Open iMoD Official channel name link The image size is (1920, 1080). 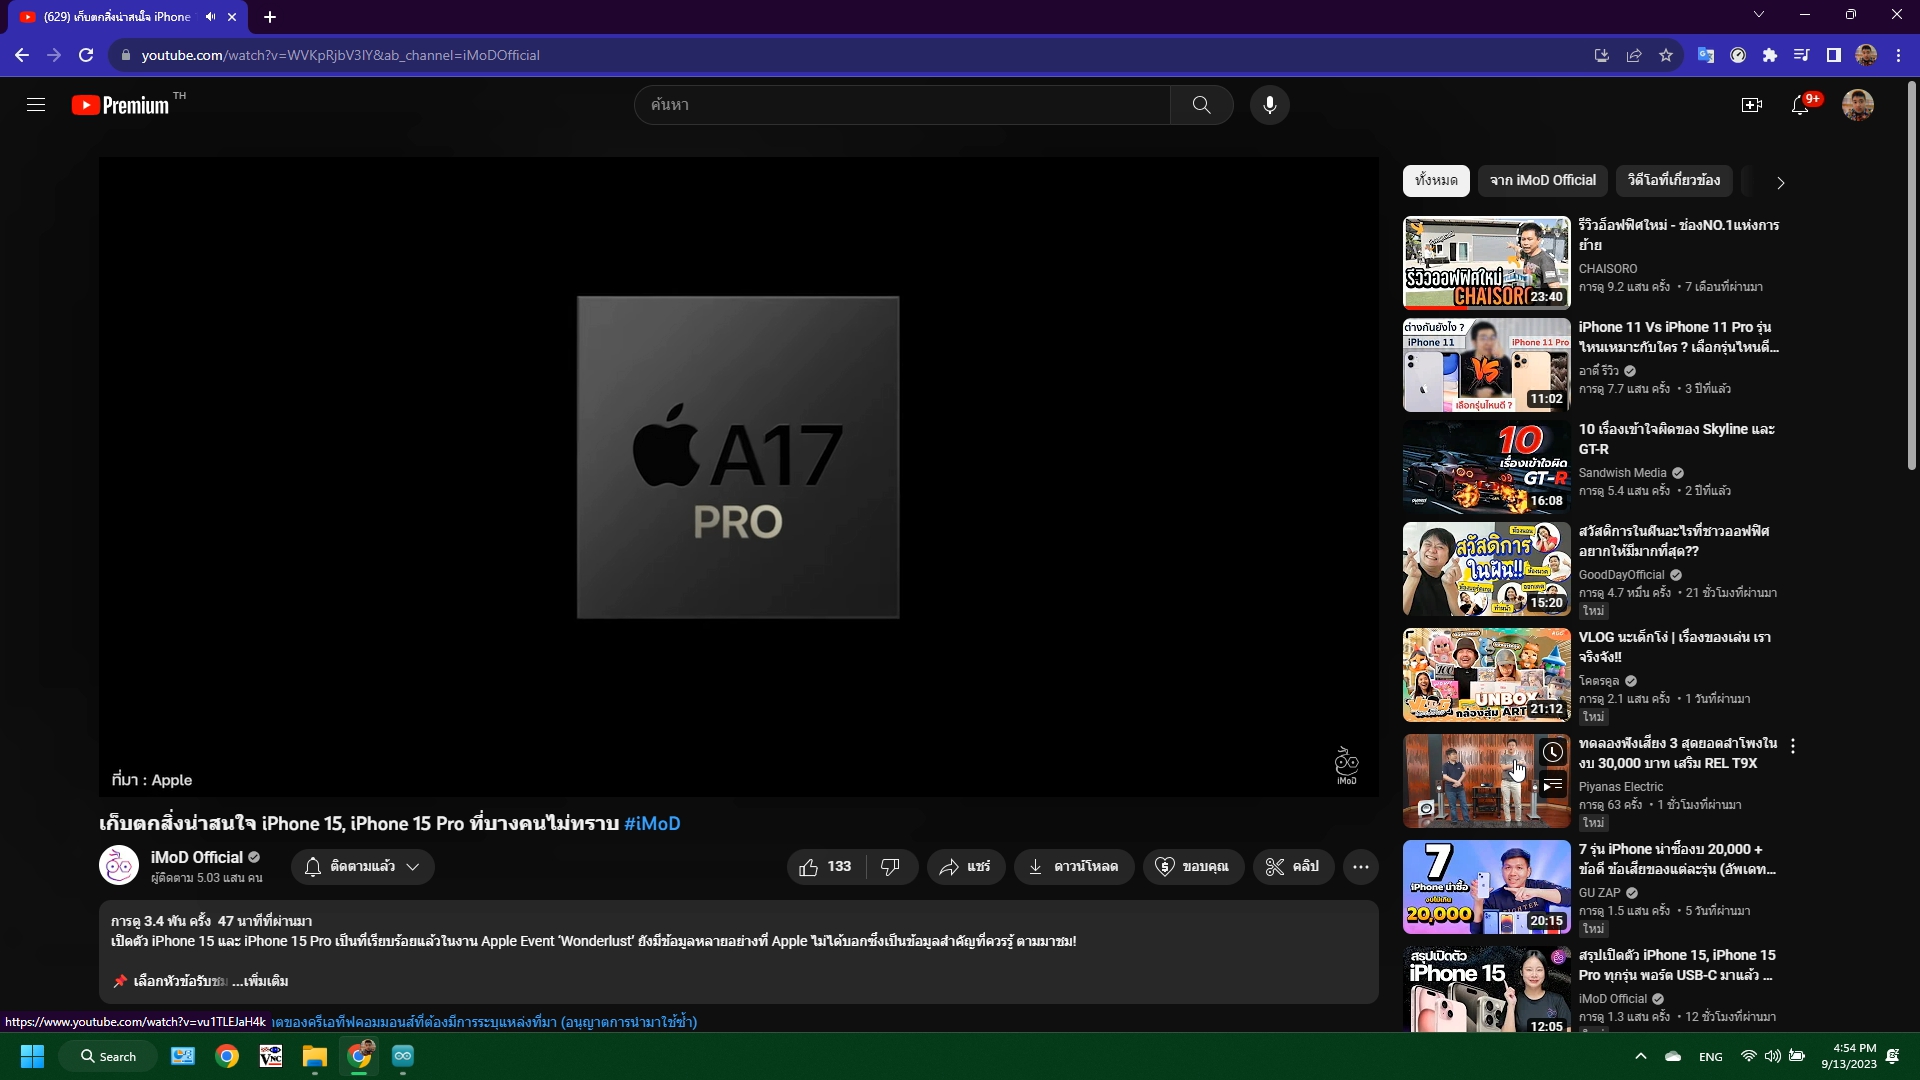pyautogui.click(x=197, y=857)
